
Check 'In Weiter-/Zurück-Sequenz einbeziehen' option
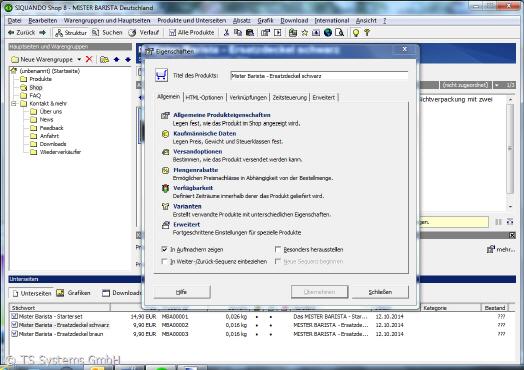tap(164, 261)
